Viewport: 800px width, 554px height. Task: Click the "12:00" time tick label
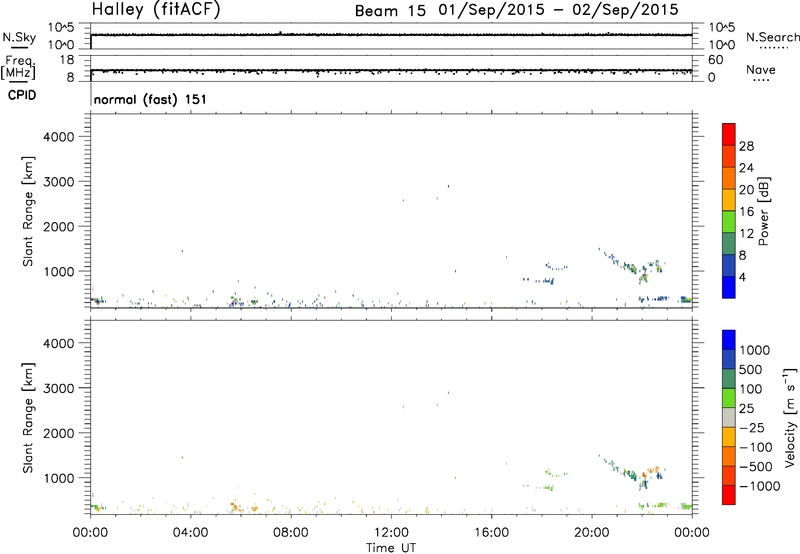point(391,533)
